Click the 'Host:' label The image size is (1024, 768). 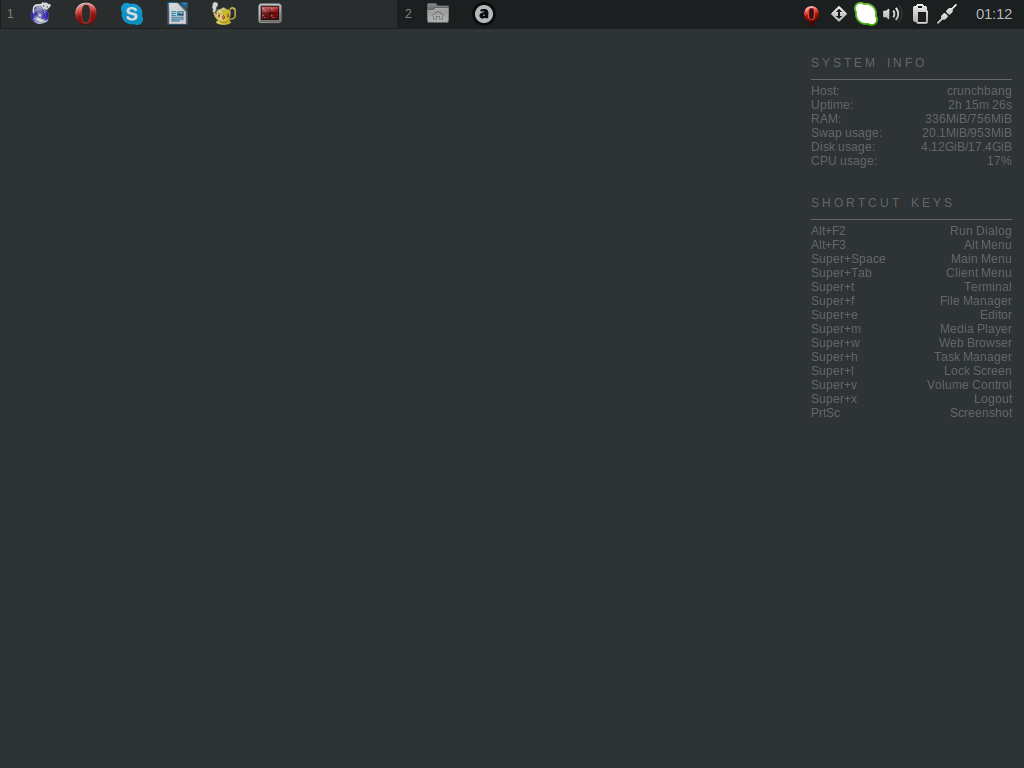pos(825,91)
